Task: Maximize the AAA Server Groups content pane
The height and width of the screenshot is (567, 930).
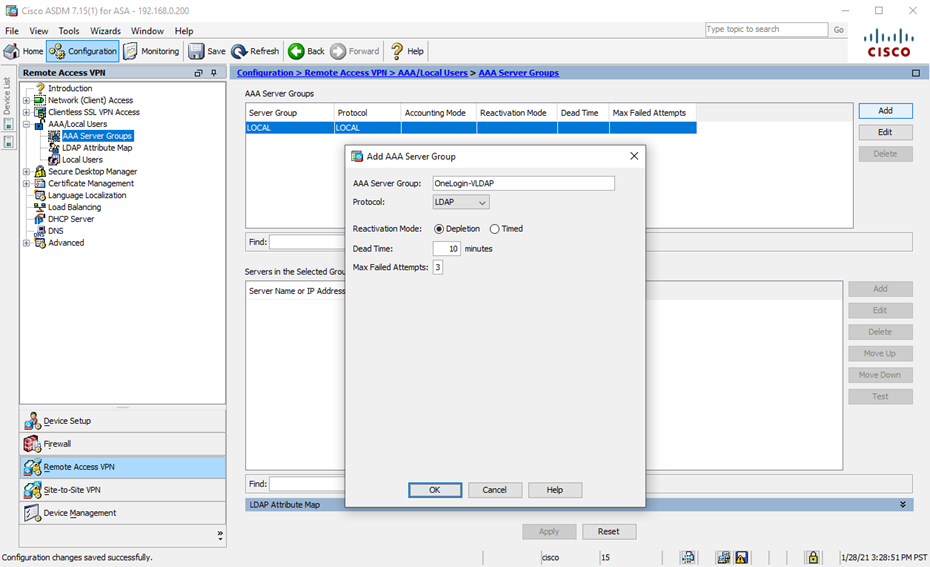Action: point(916,73)
